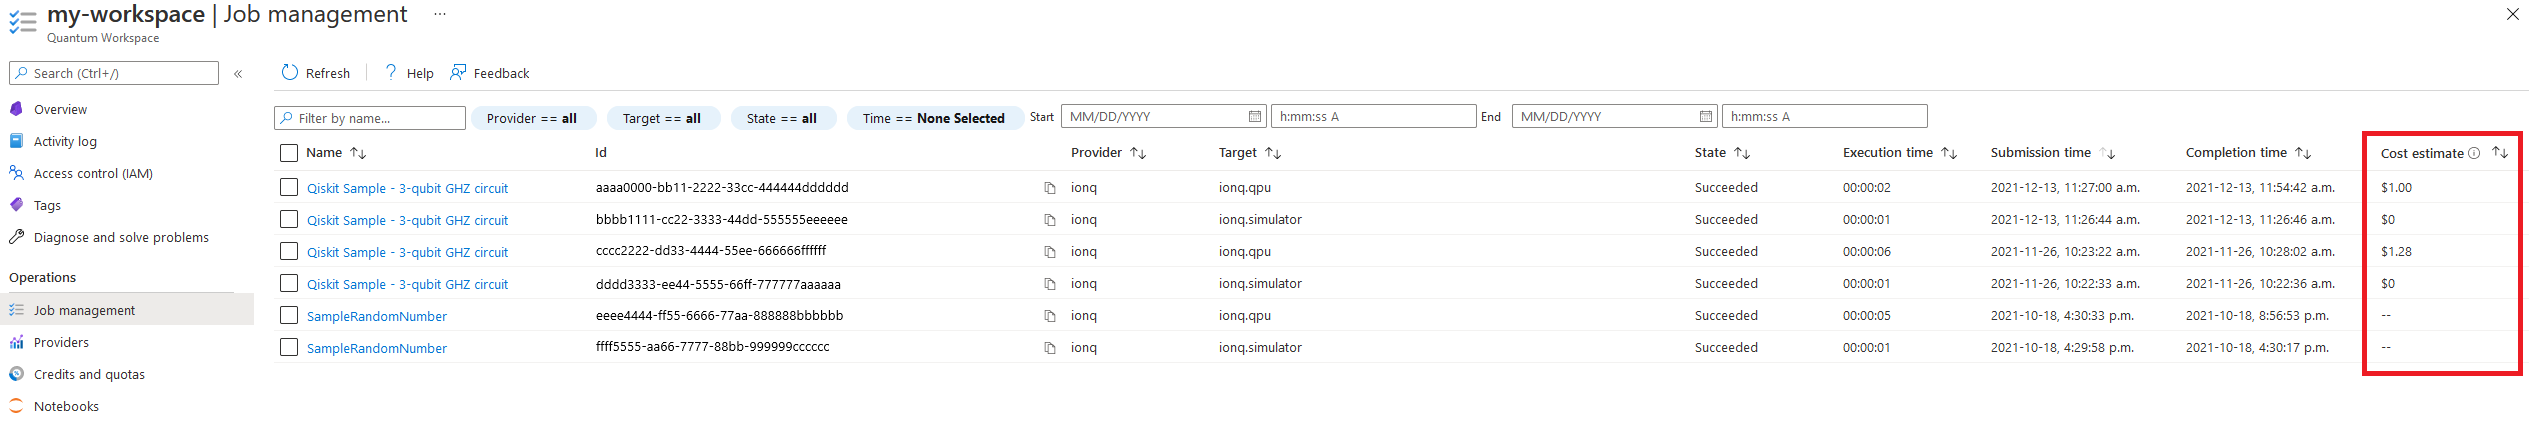This screenshot has width=2531, height=422.
Task: Check the box for first GHZ circuit job
Action: click(x=289, y=187)
